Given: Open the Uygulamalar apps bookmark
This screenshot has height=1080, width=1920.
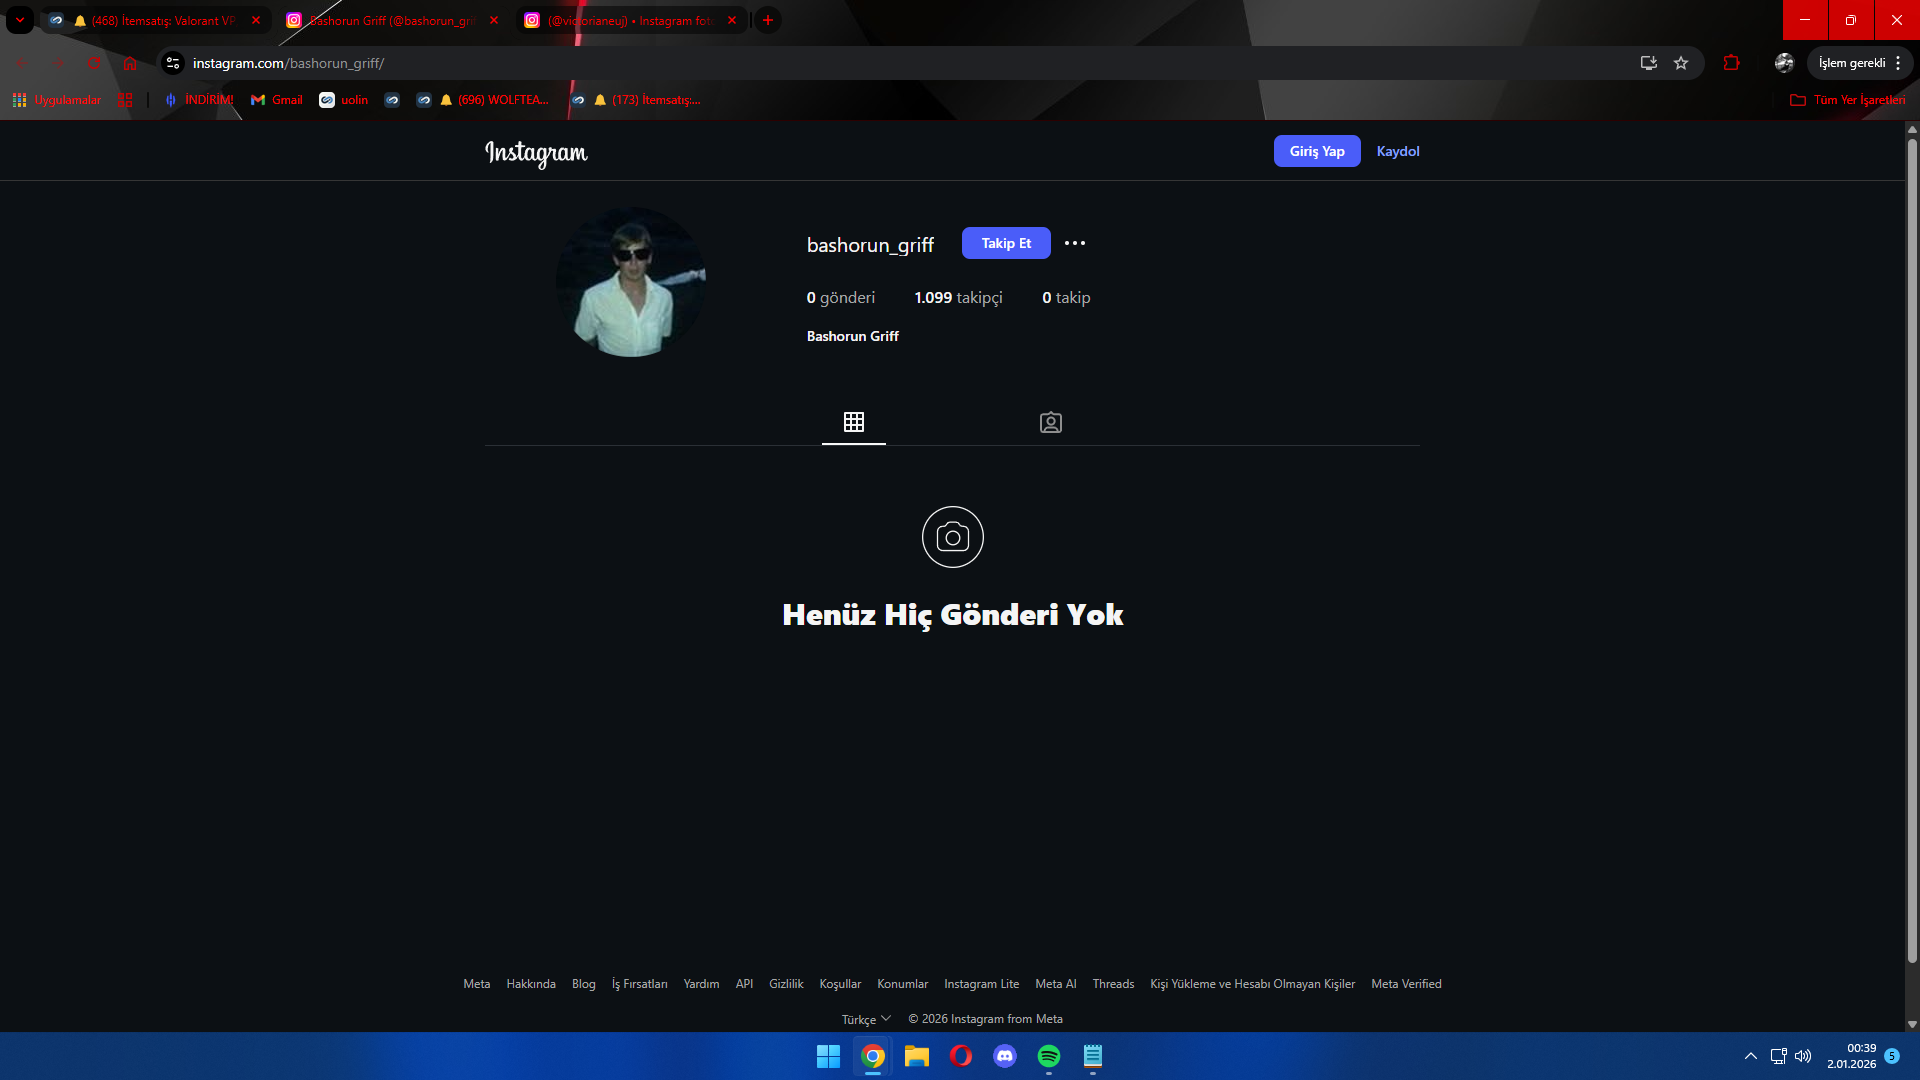Looking at the screenshot, I should click(57, 100).
